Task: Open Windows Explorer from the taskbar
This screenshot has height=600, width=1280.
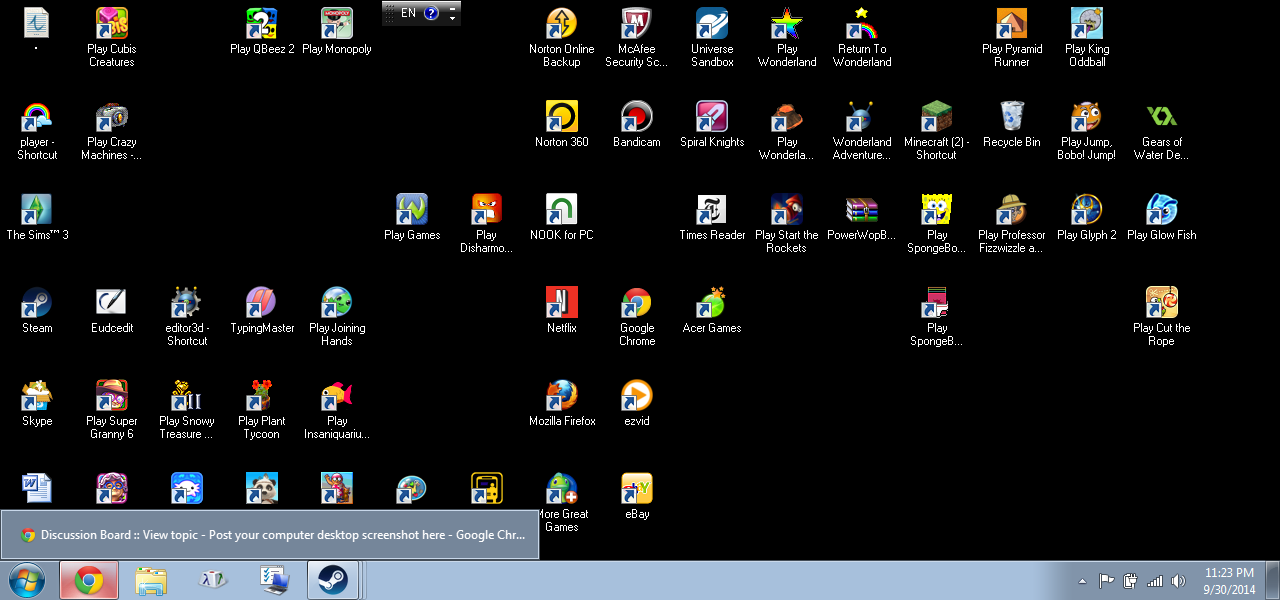Action: point(151,580)
